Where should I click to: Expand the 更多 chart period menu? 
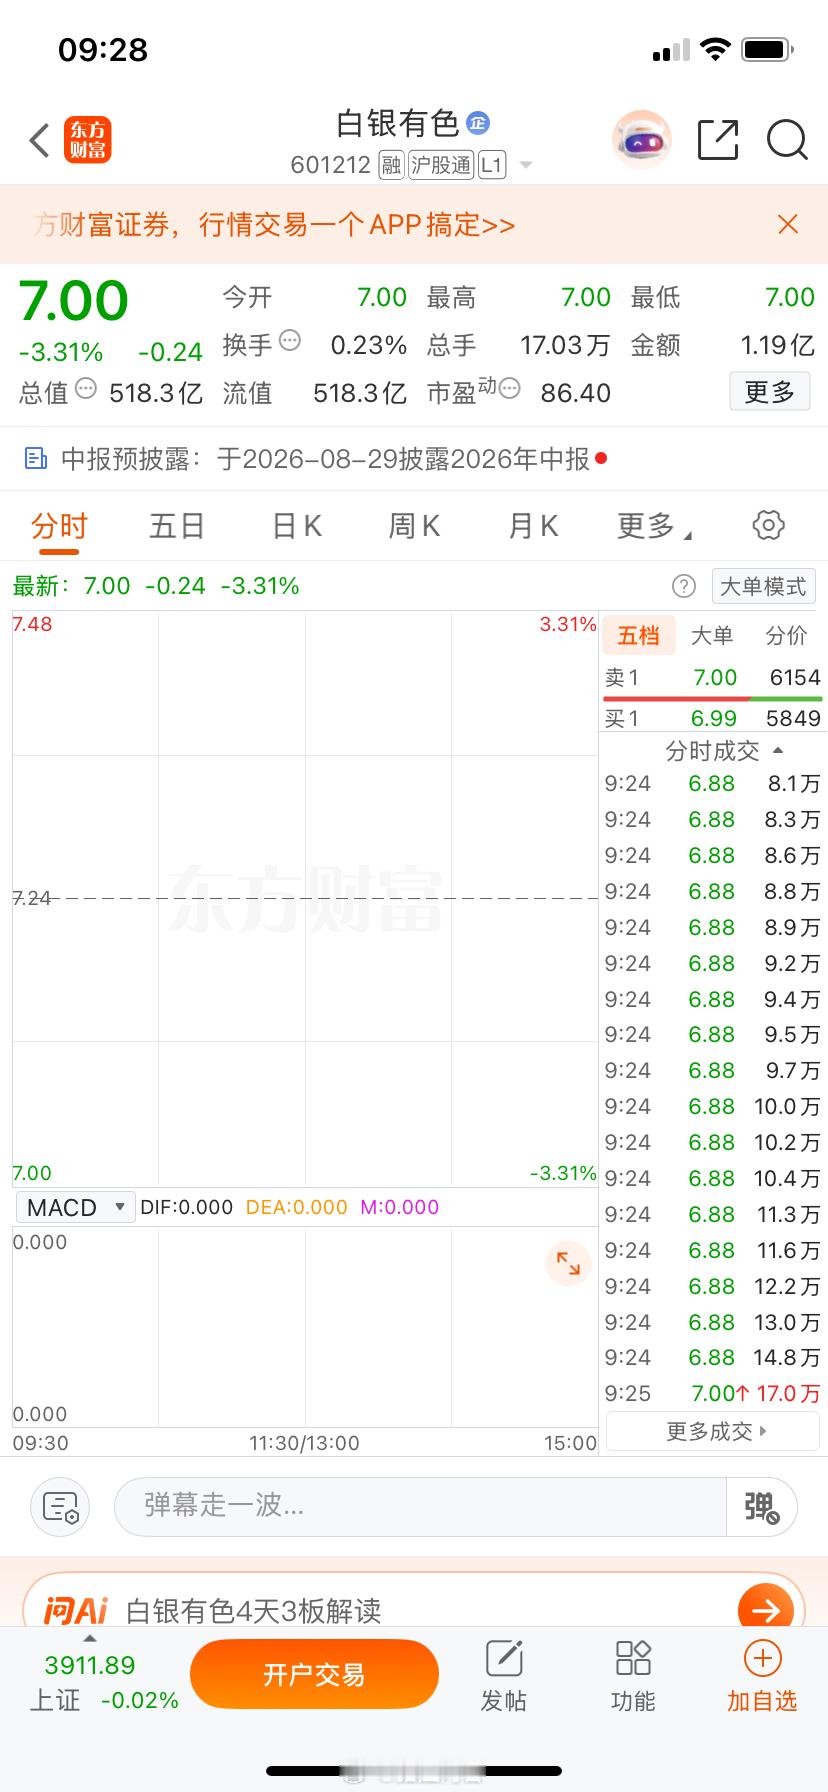[655, 526]
